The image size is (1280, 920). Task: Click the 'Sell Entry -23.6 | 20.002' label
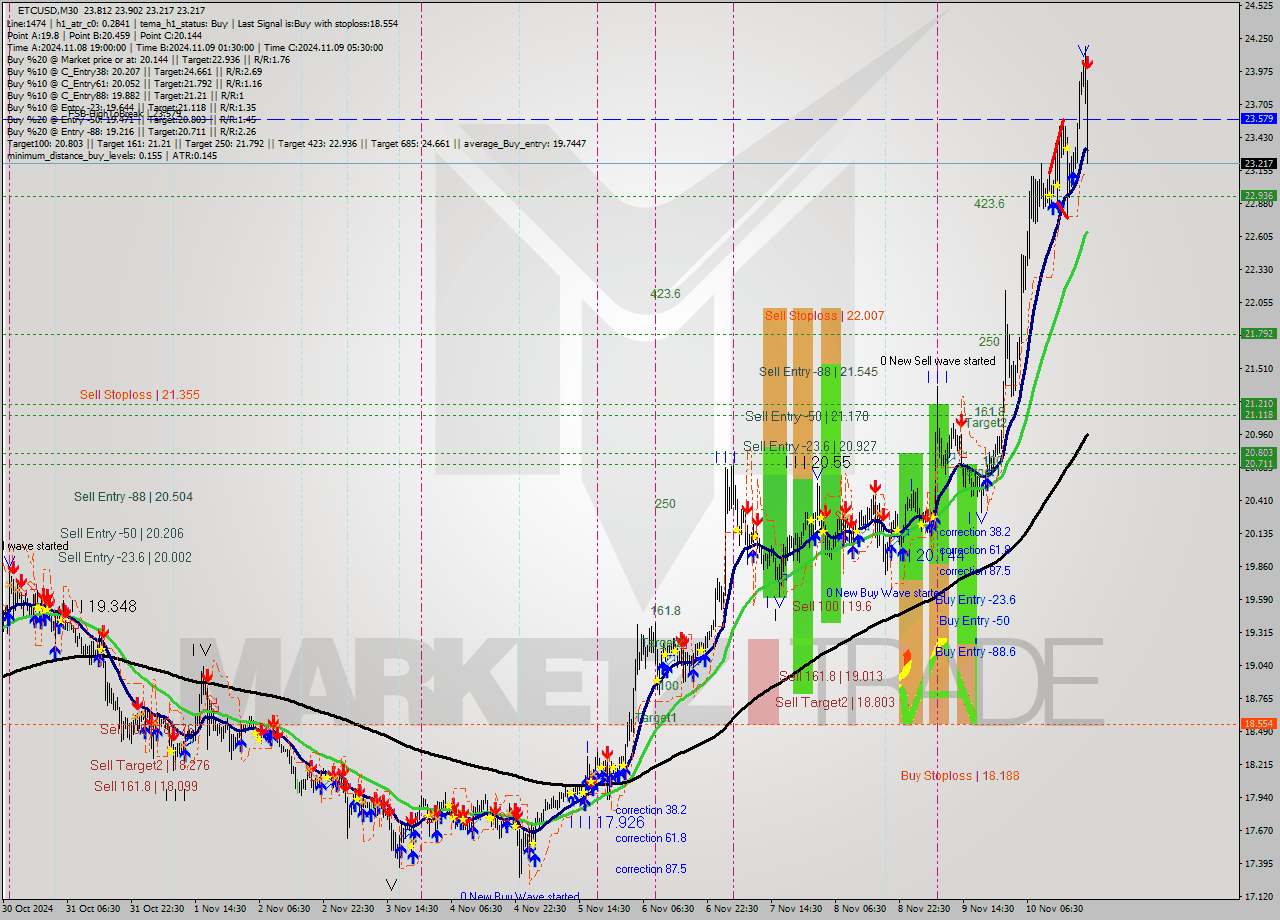coord(124,558)
